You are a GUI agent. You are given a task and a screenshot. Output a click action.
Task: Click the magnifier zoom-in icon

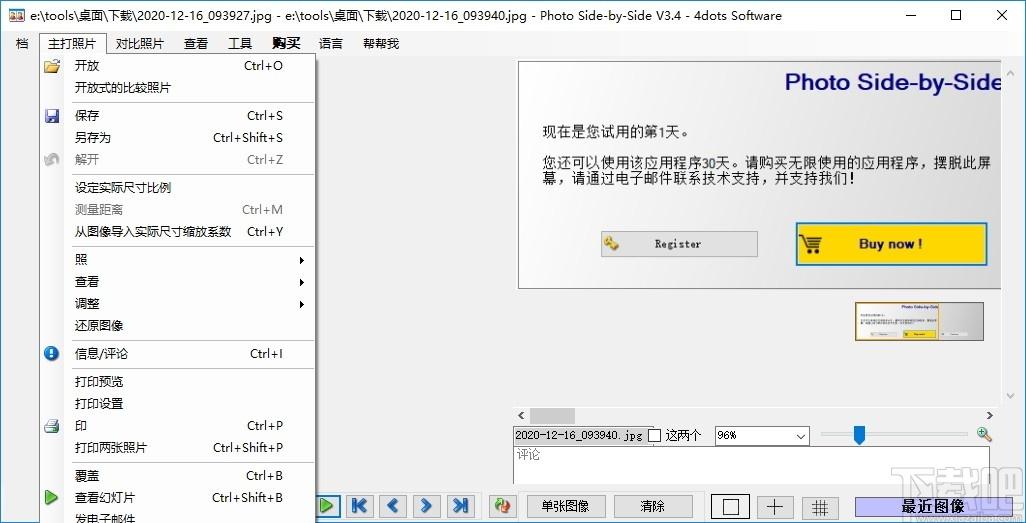(x=984, y=434)
